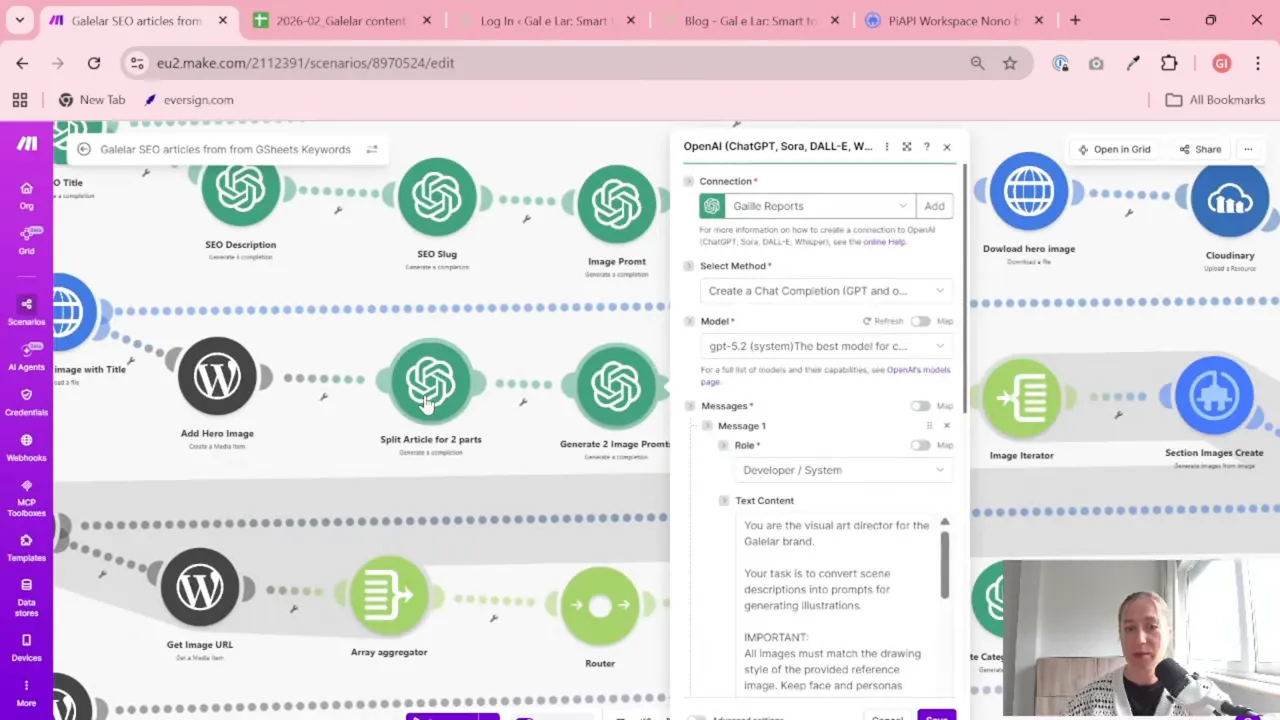
Task: Close the OpenAI module settings panel
Action: 947,147
